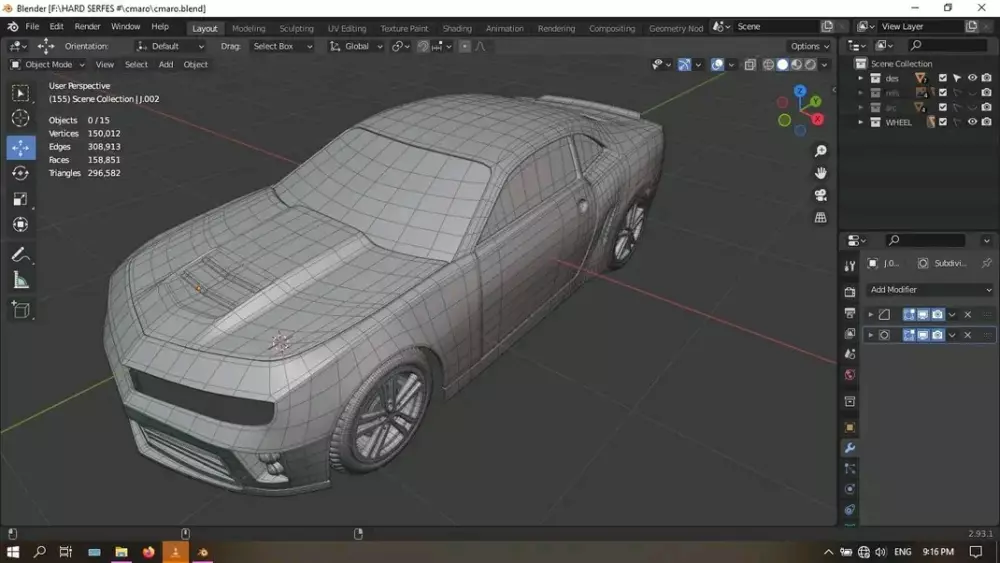The image size is (1000, 563).
Task: Click the camera view icon in viewport
Action: 821,195
